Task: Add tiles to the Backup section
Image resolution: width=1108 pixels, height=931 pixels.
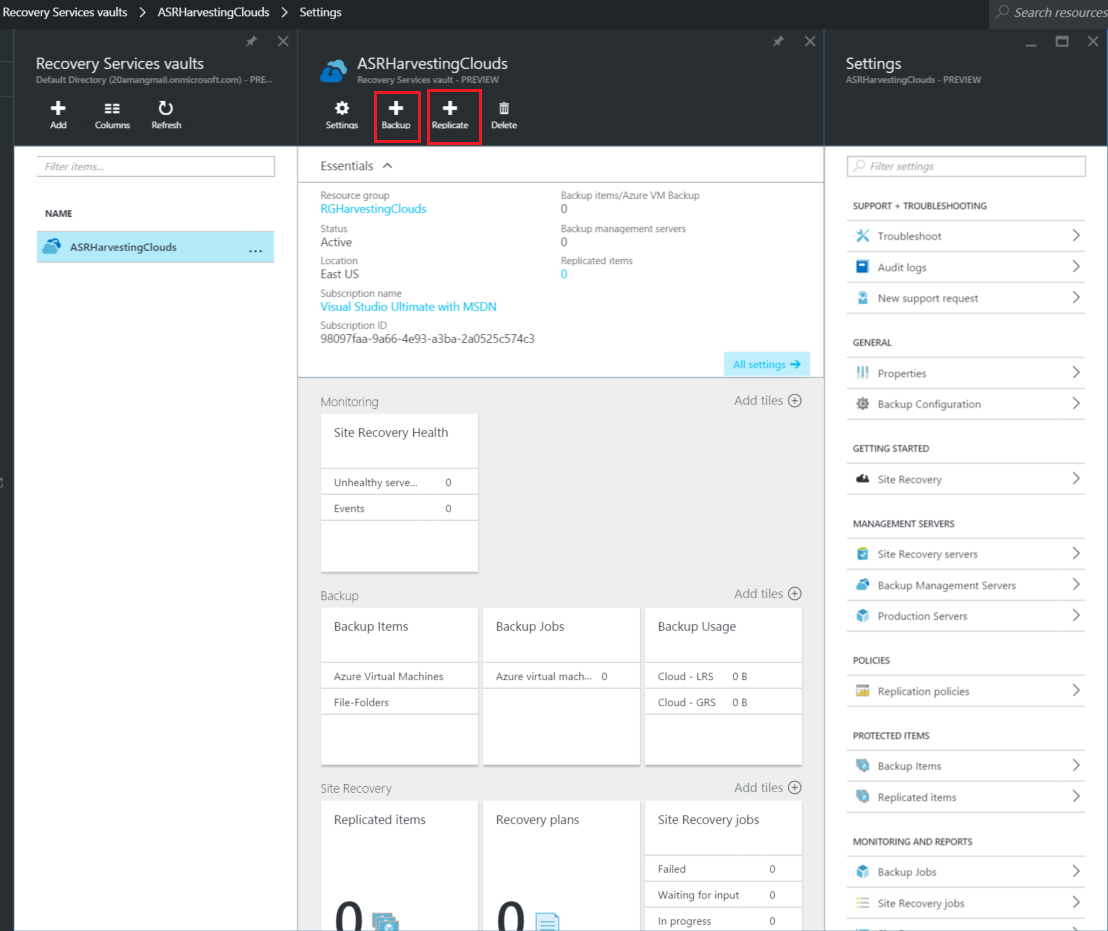Action: click(x=767, y=593)
